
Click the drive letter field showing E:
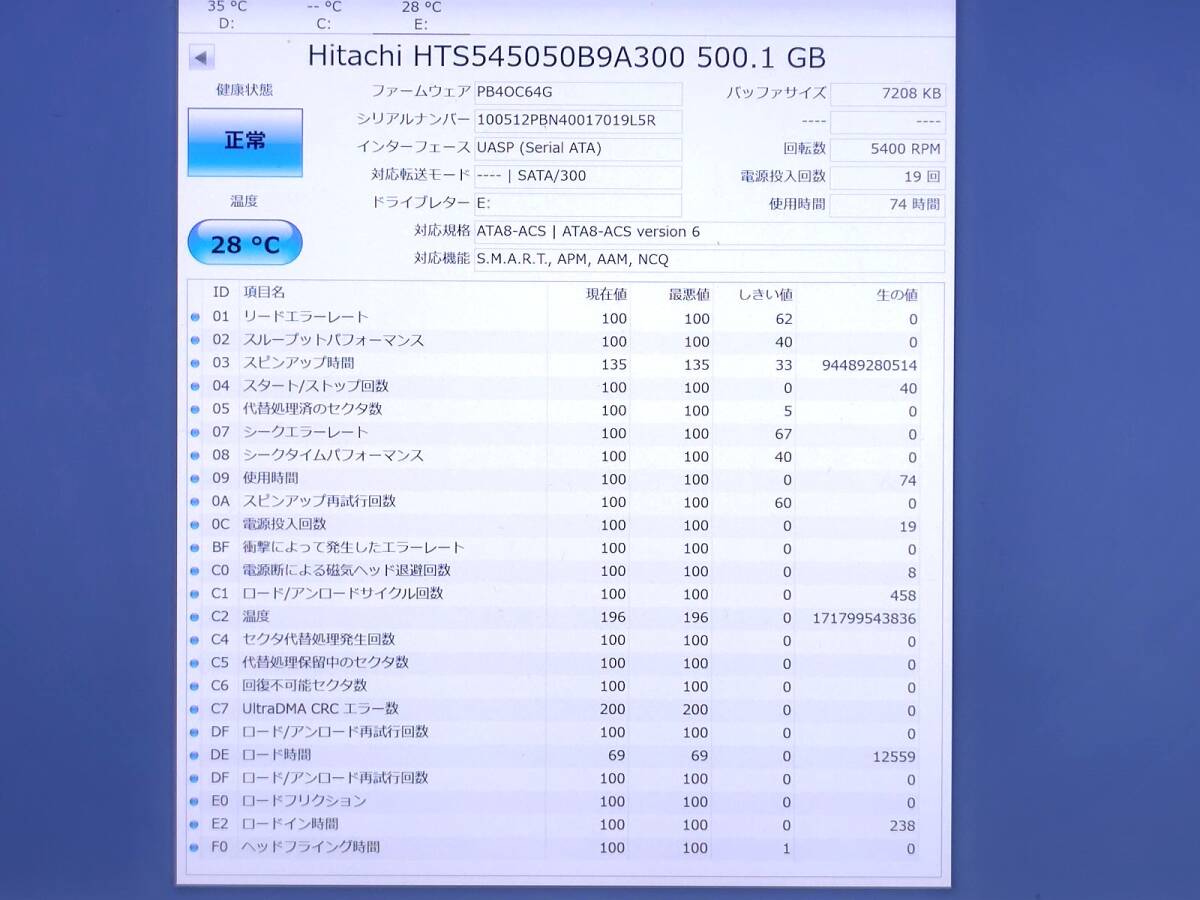pyautogui.click(x=578, y=204)
